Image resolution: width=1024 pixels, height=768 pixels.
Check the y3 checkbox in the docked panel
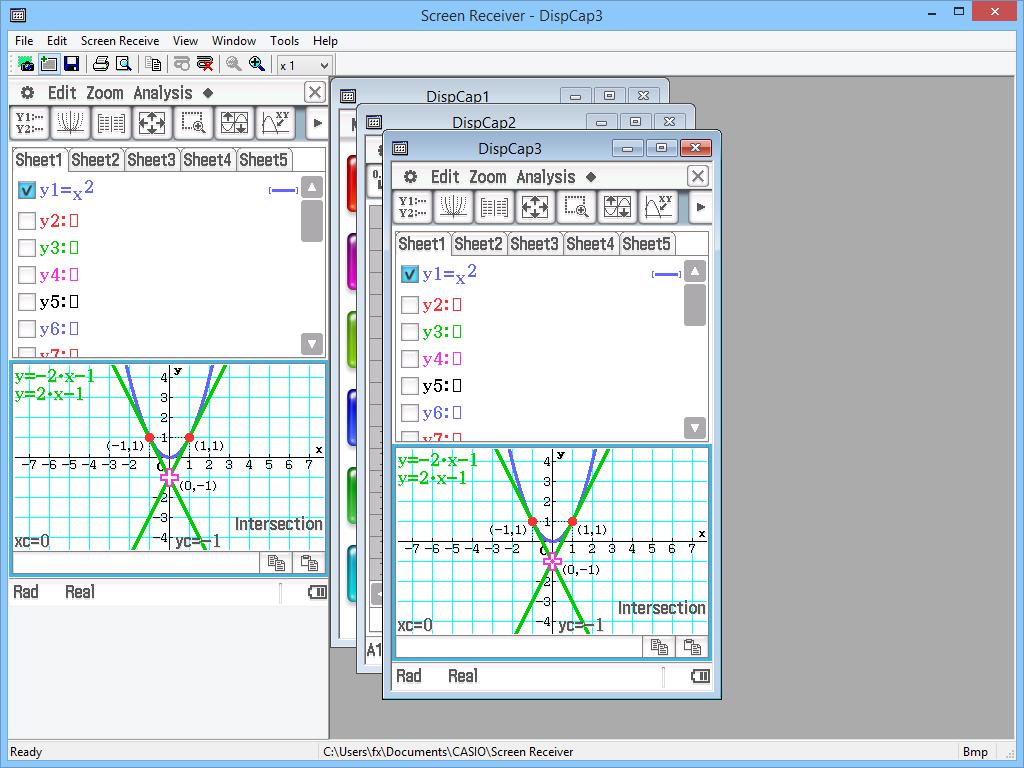coord(26,248)
